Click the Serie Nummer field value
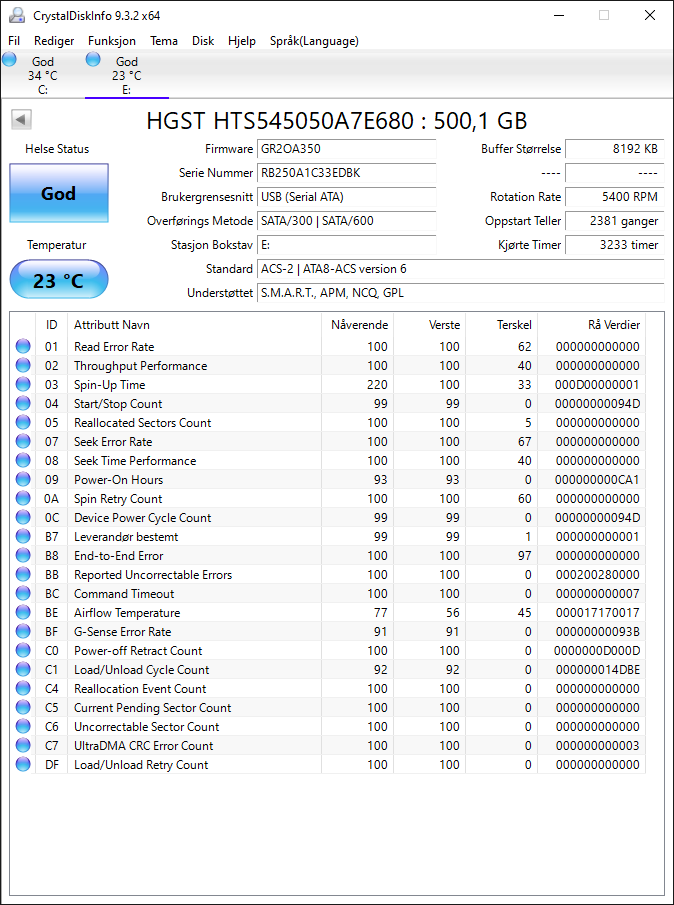Screen dimensions: 674x905 (346, 173)
